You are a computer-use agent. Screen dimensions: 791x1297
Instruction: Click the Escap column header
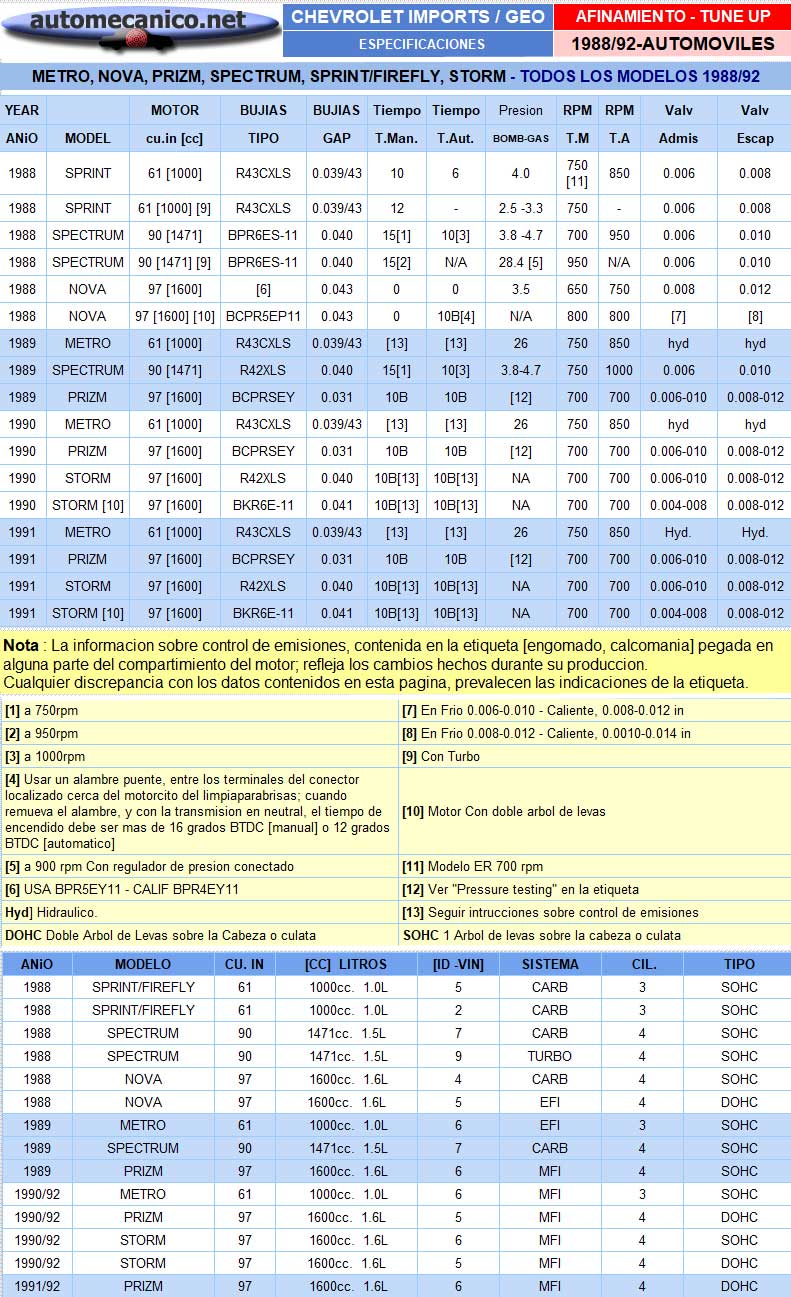pos(755,139)
